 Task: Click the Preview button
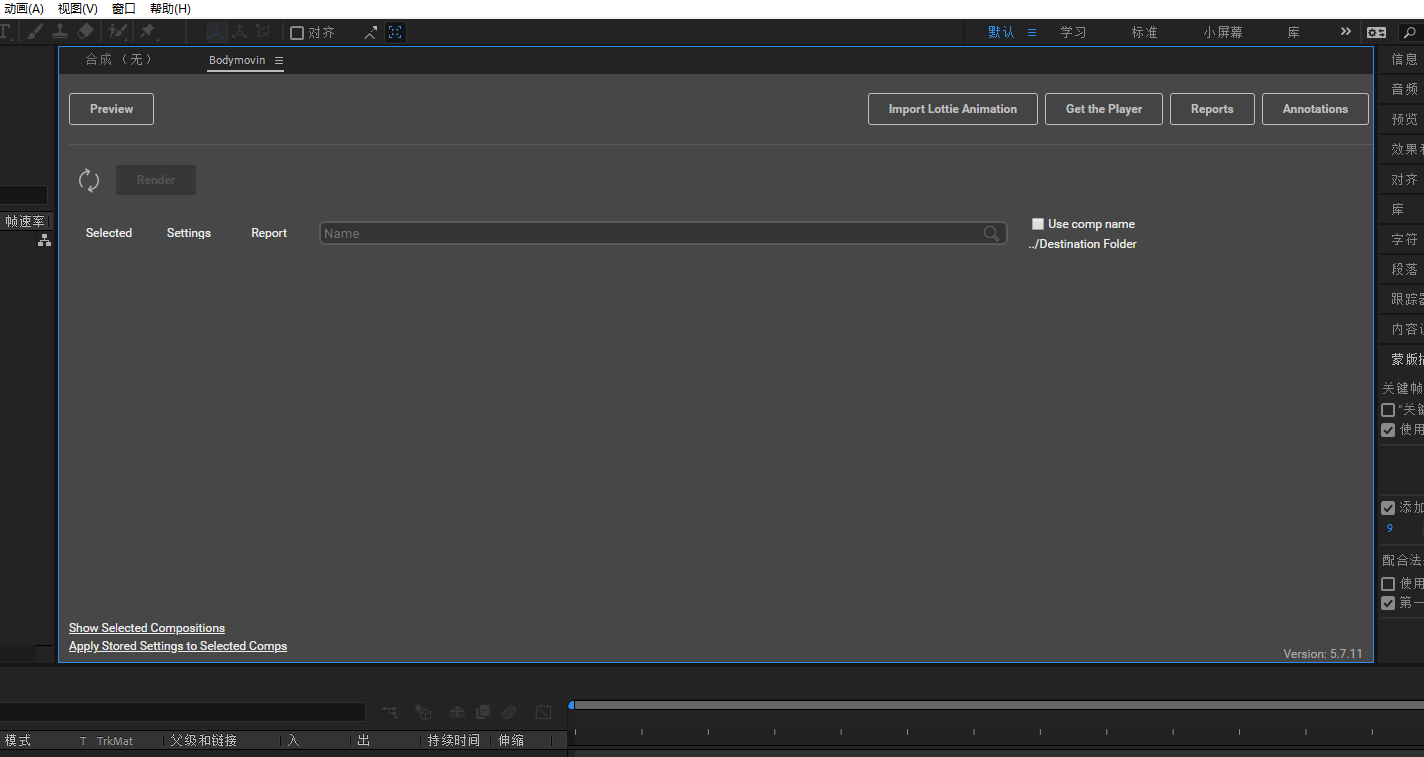click(x=111, y=109)
